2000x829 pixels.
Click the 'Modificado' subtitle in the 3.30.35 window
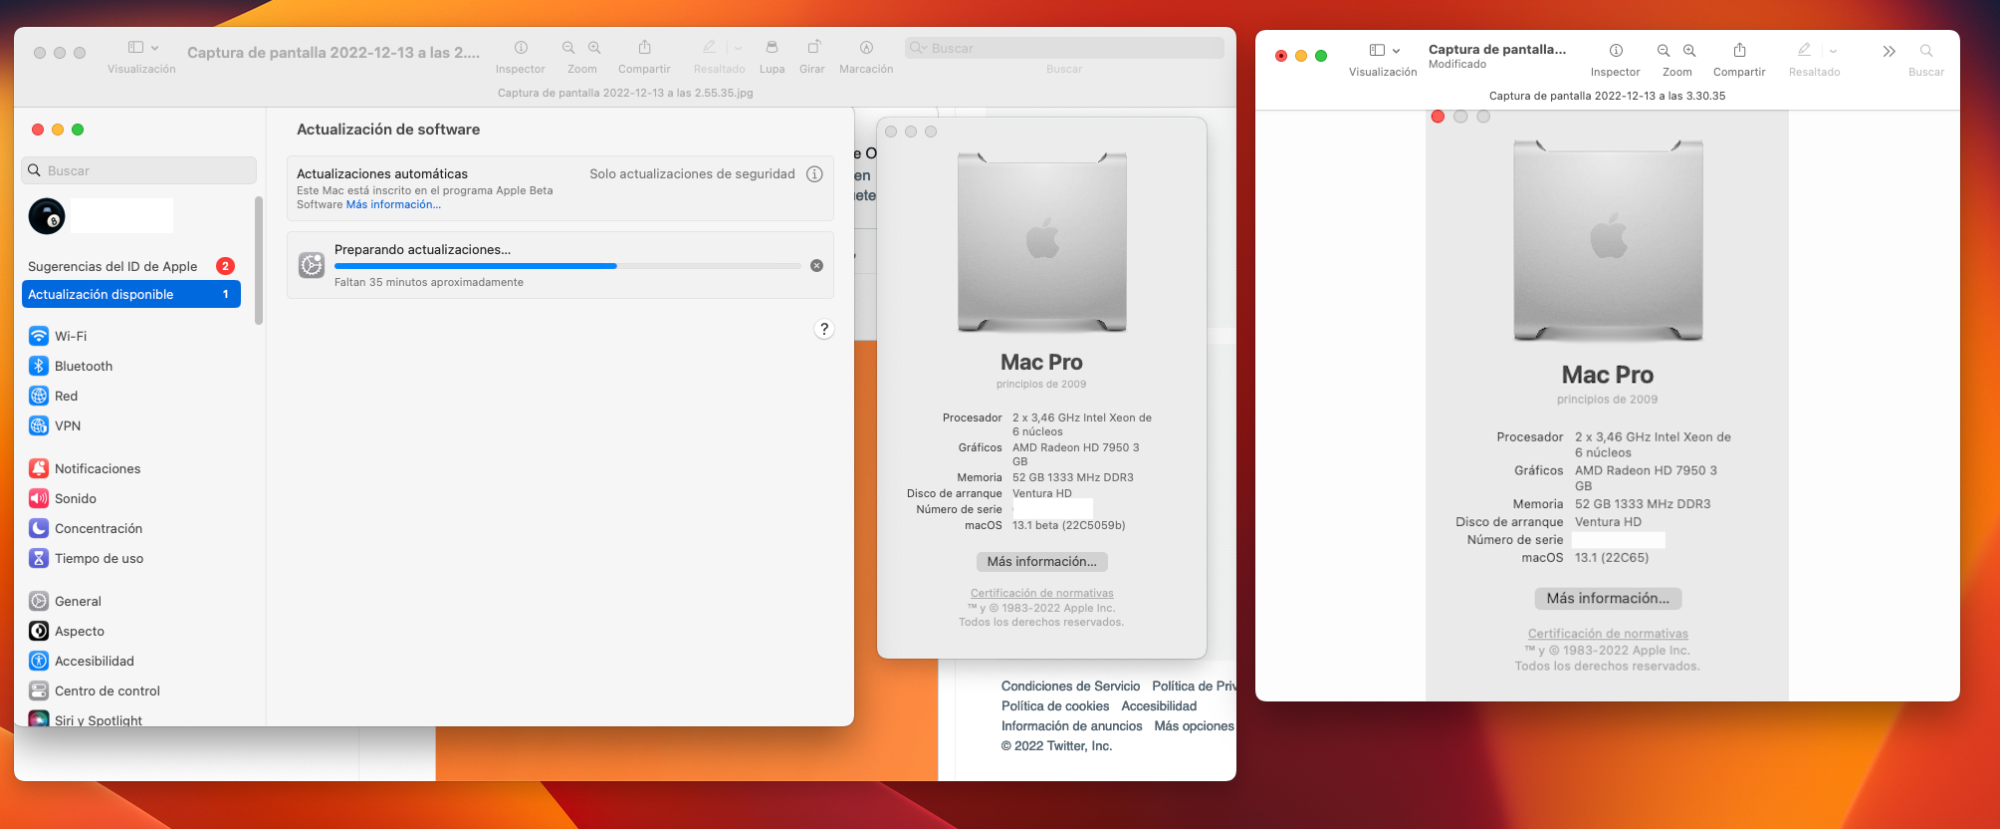pyautogui.click(x=1457, y=64)
